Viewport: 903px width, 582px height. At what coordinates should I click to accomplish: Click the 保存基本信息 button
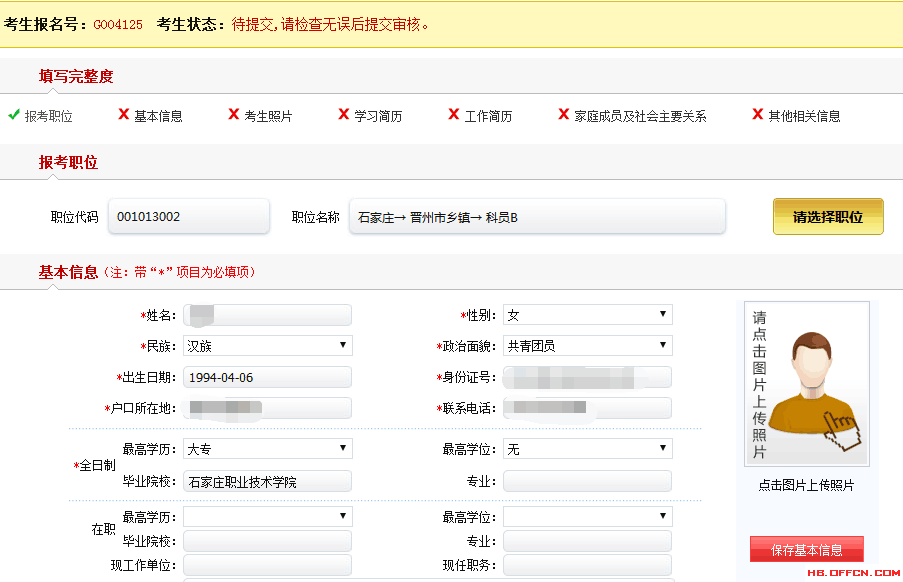tap(807, 549)
